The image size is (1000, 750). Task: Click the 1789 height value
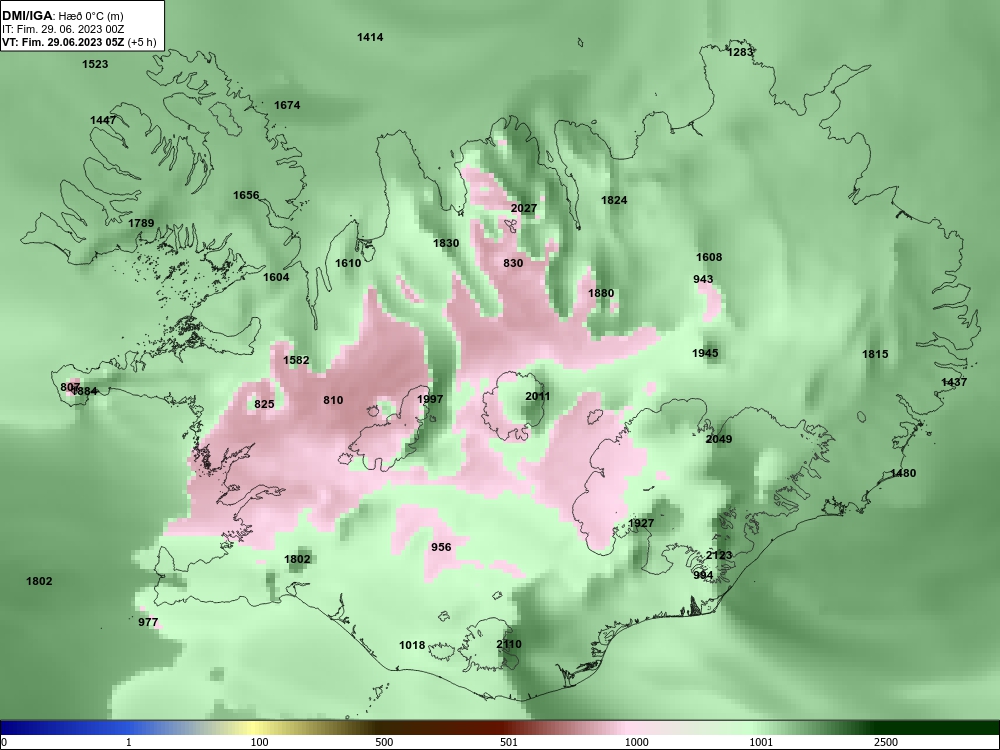pos(141,223)
